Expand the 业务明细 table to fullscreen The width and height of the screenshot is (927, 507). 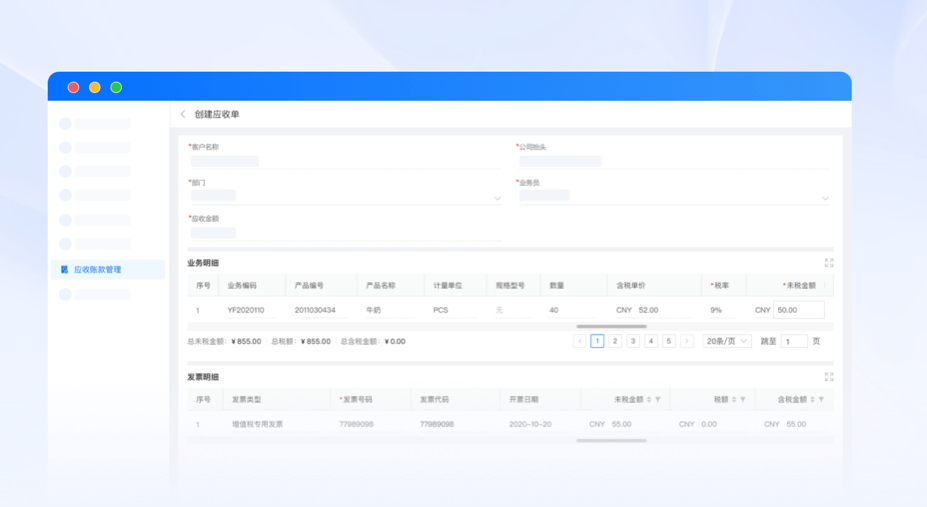tap(828, 263)
